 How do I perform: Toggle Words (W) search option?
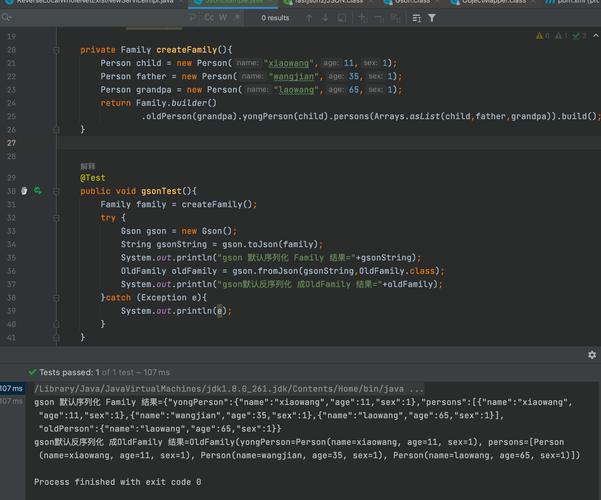point(223,18)
